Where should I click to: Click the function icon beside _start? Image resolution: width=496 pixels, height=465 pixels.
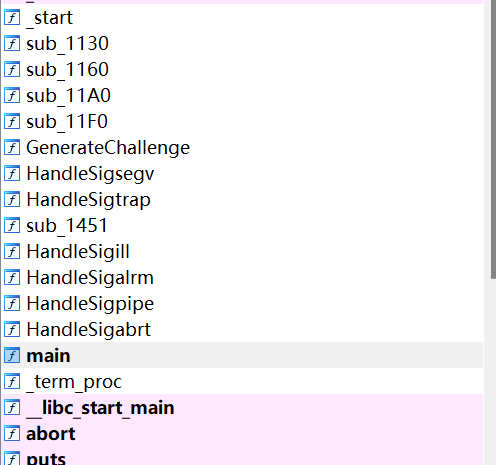coord(12,18)
